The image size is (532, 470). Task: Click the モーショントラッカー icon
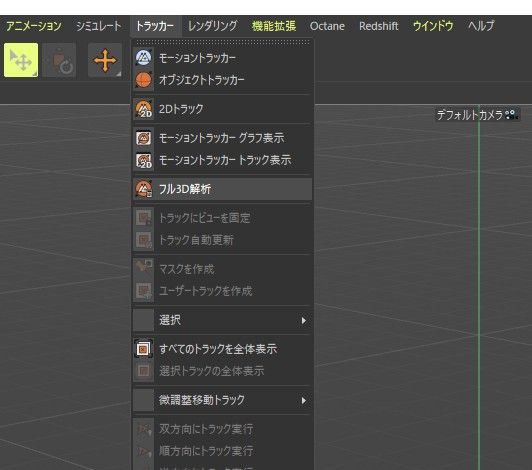(144, 58)
